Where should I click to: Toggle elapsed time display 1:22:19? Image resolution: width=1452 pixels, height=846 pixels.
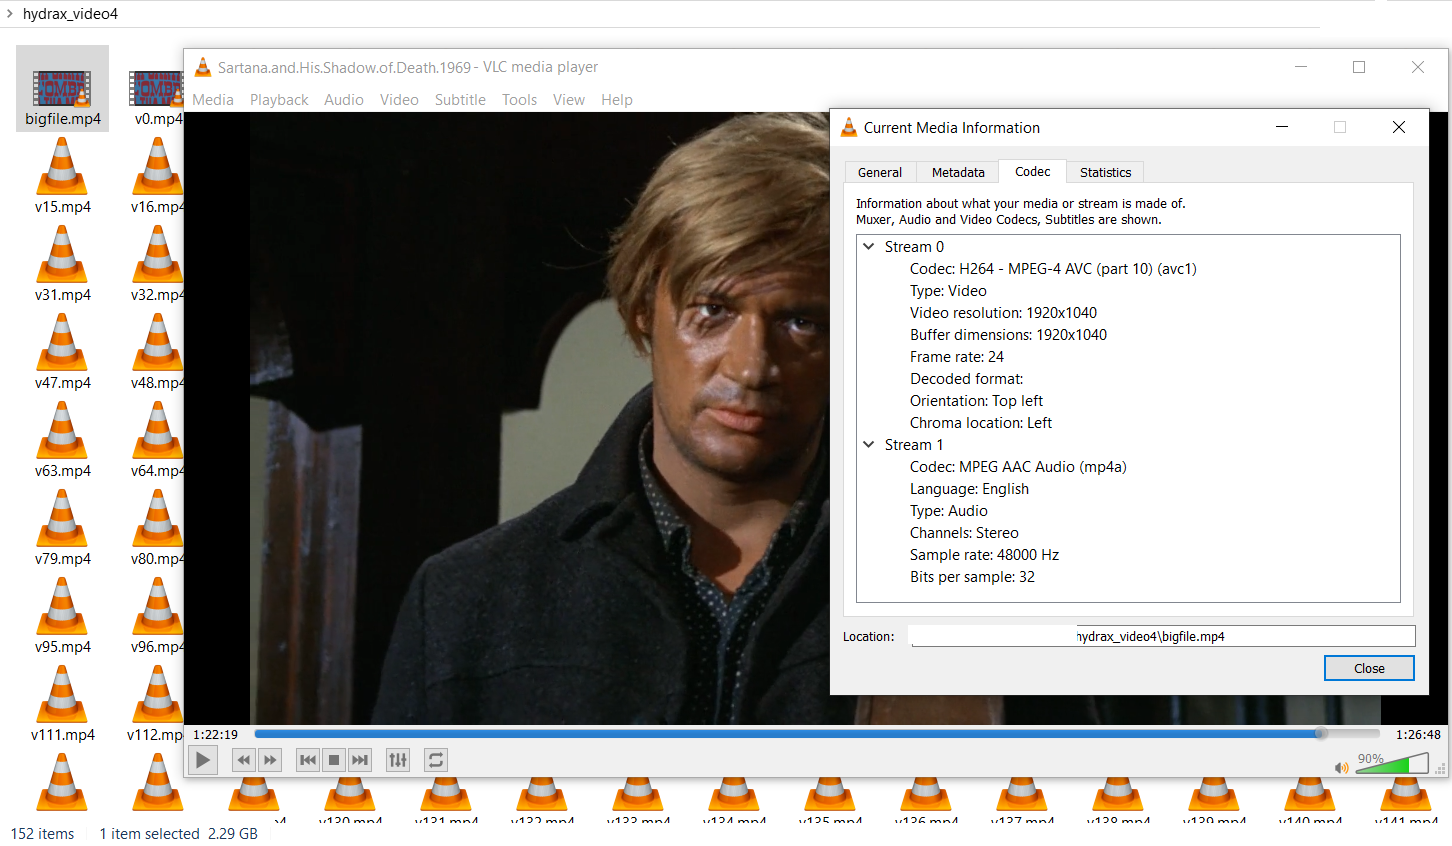click(x=216, y=734)
